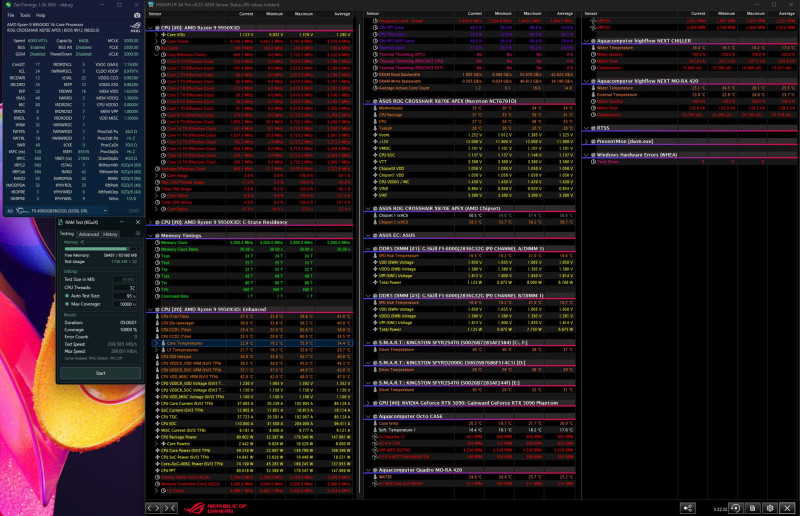
Task: Select DRAM Read Bandwidth sensor icon
Action: (375, 75)
